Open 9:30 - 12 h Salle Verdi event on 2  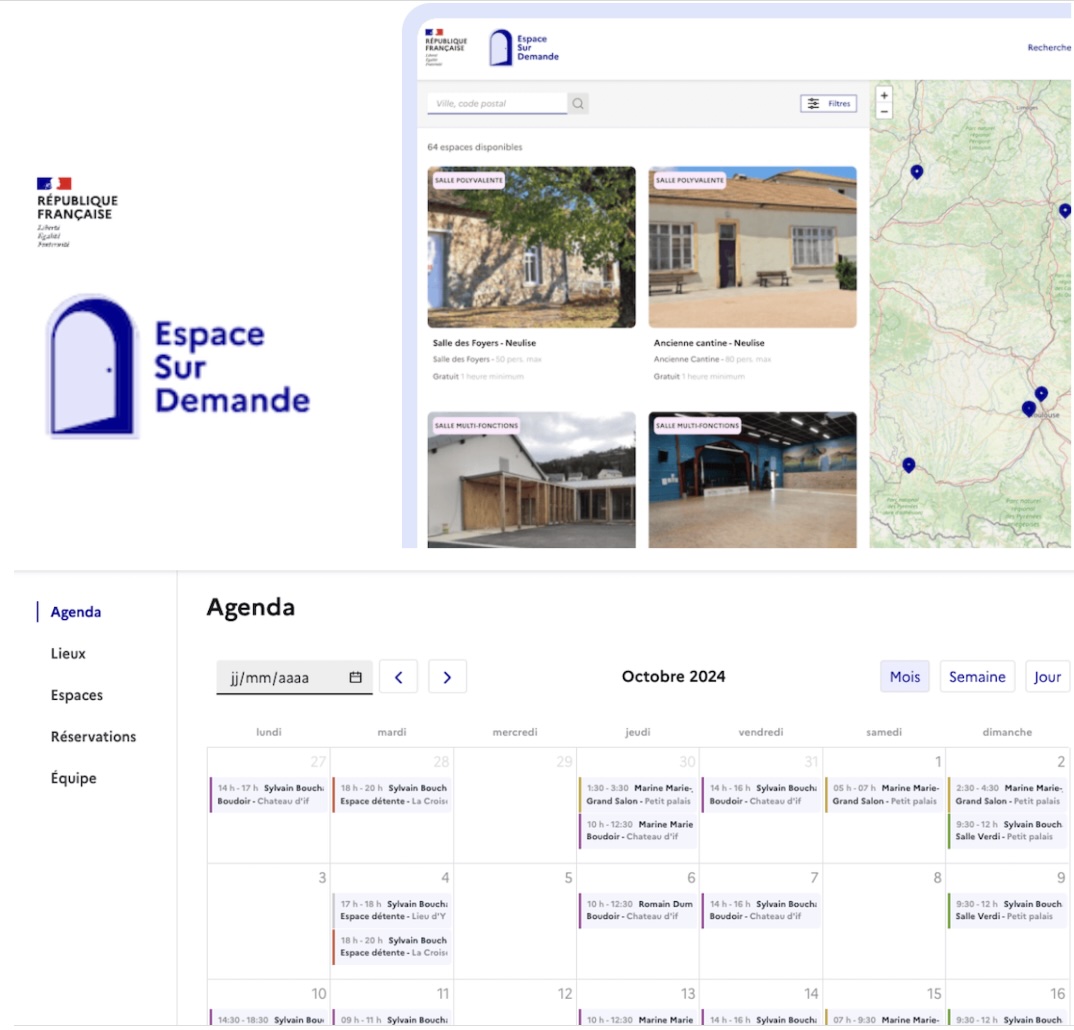1007,831
